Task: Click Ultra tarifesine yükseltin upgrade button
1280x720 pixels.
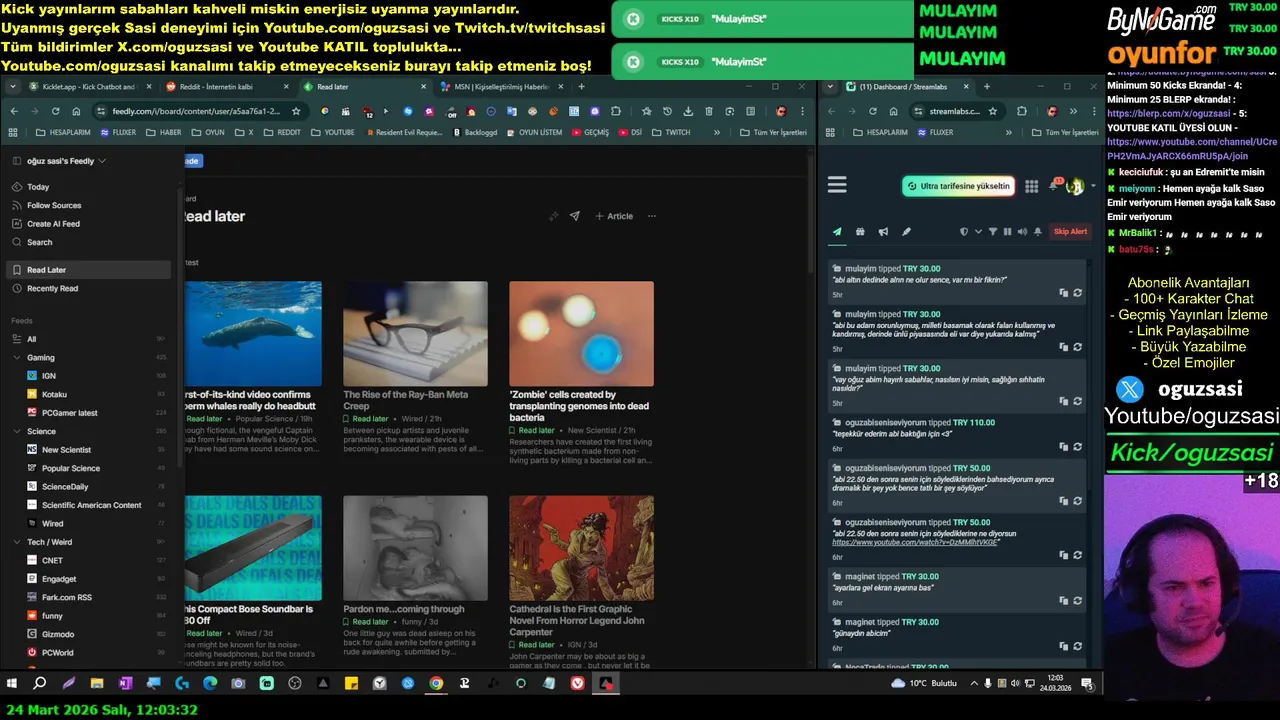Action: [958, 186]
